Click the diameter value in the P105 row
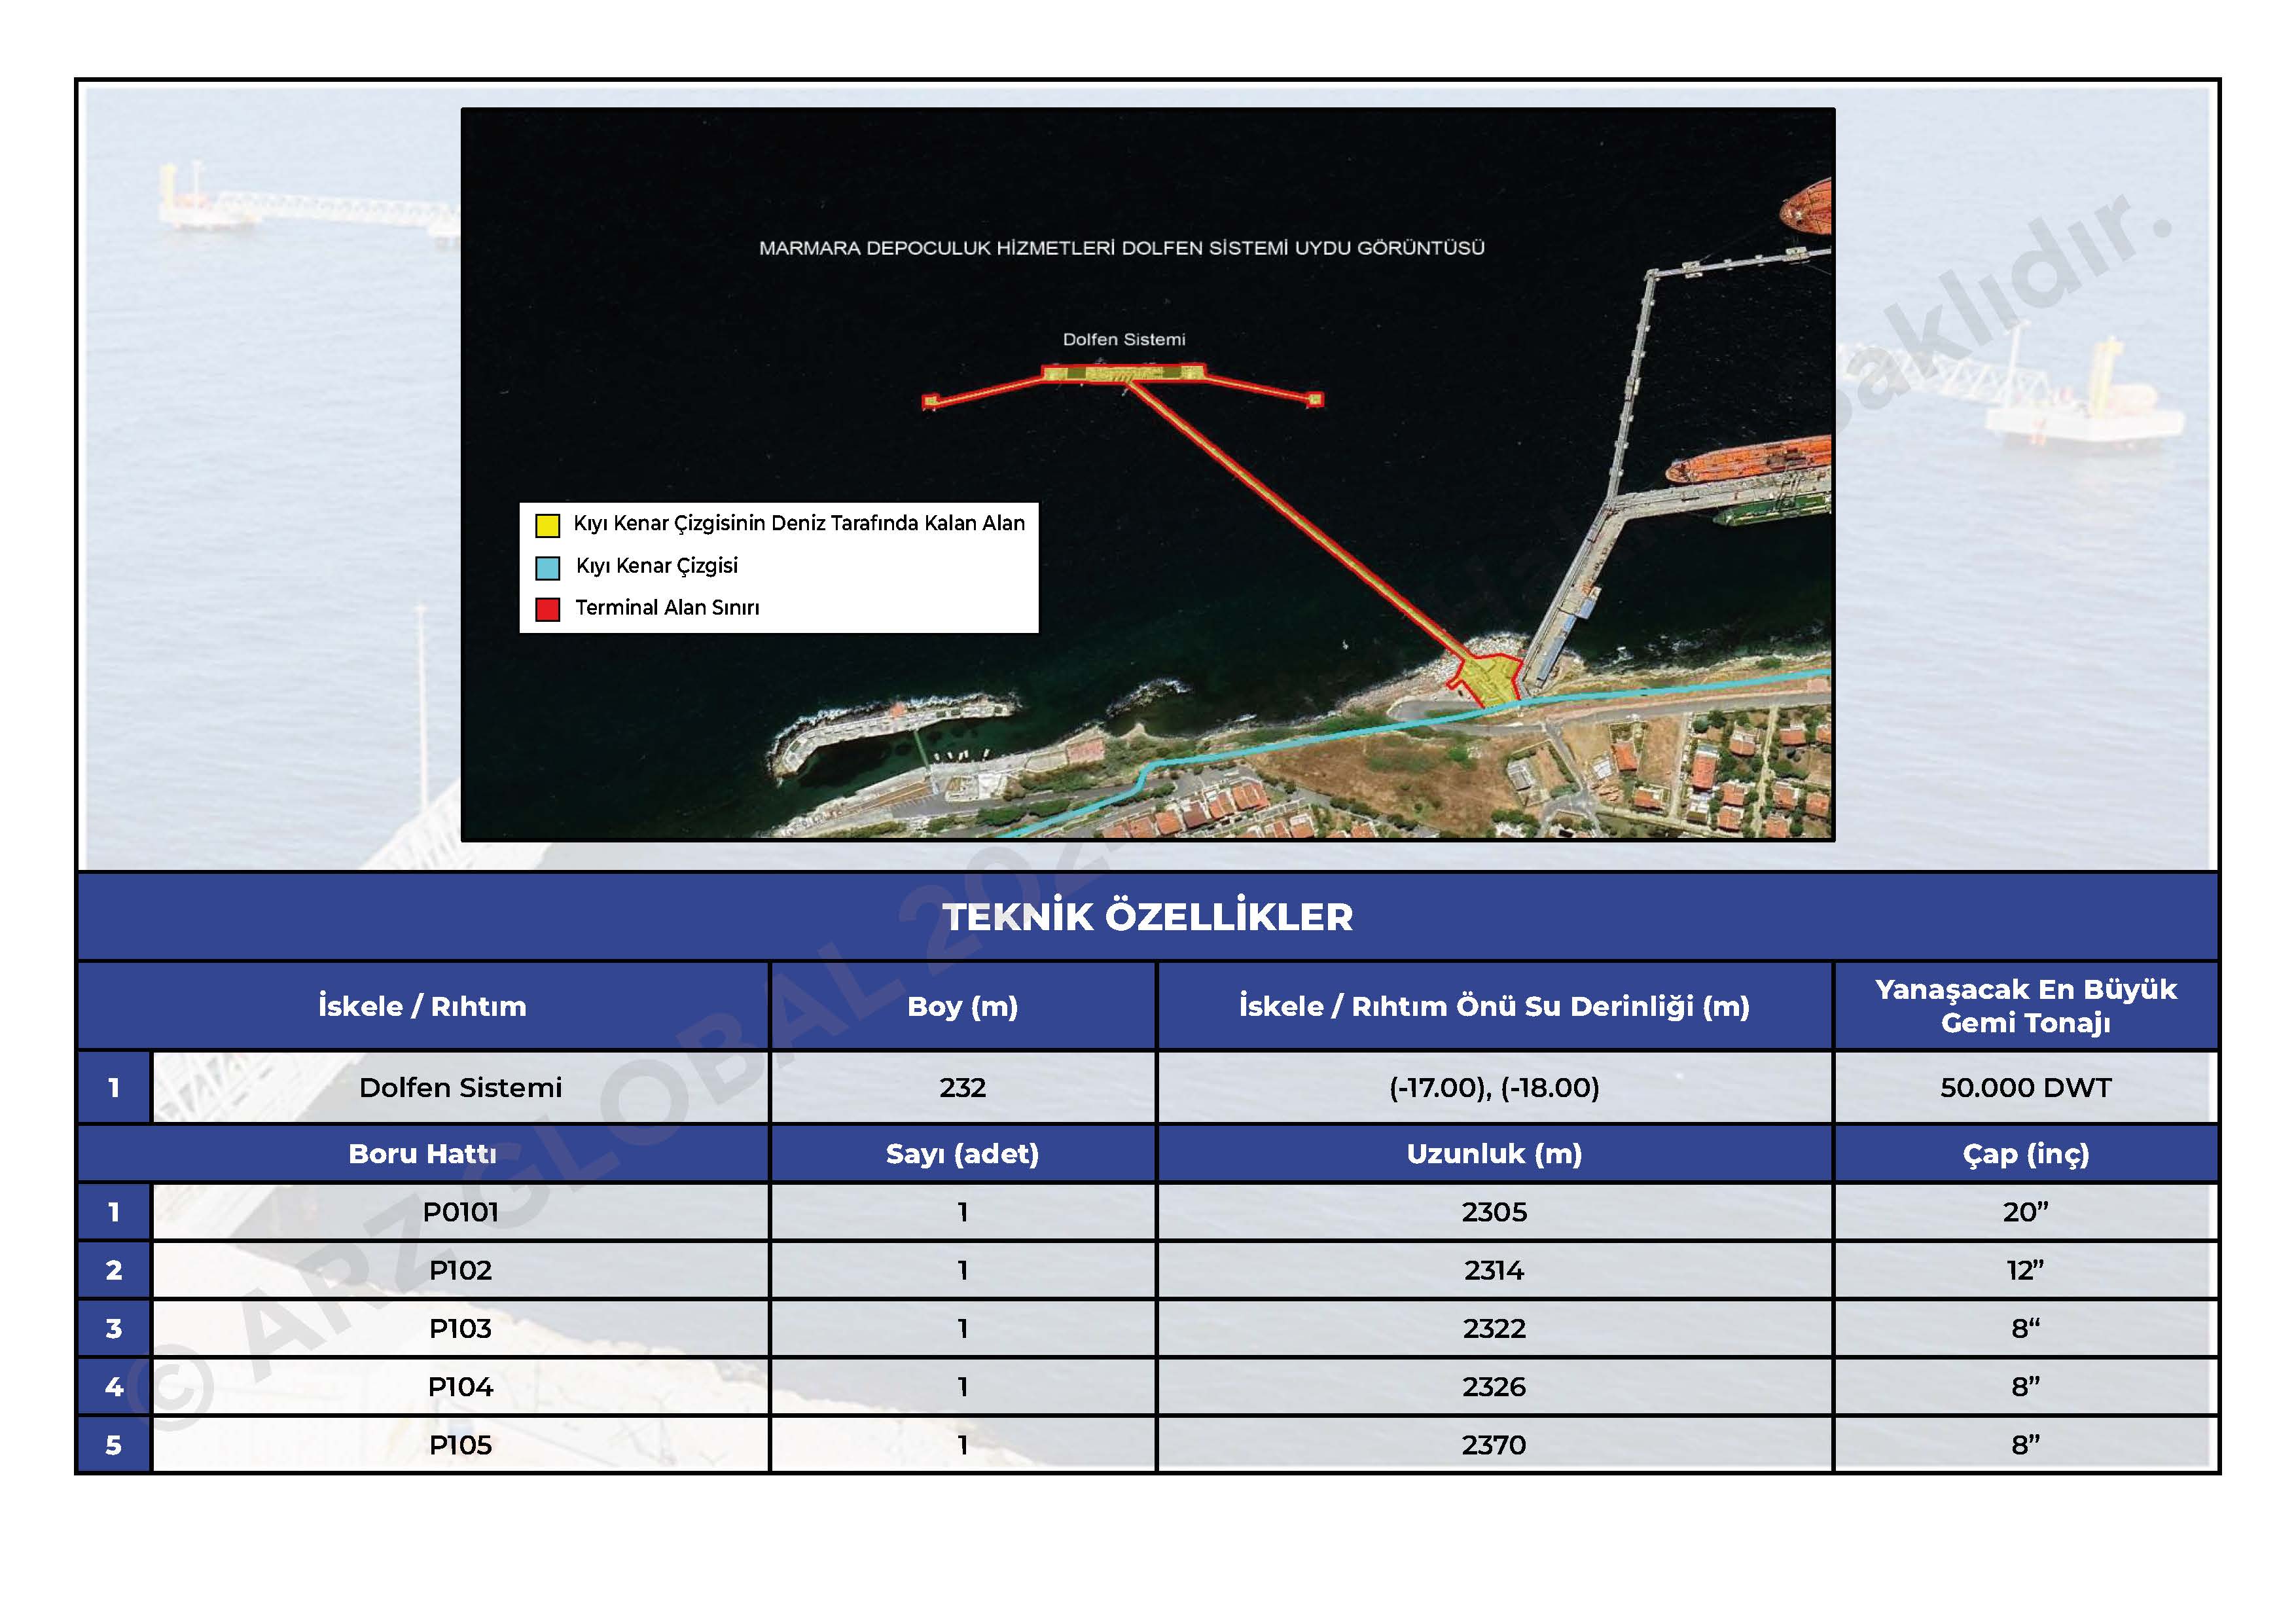Image resolution: width=2296 pixels, height=1624 pixels. click(2026, 1445)
